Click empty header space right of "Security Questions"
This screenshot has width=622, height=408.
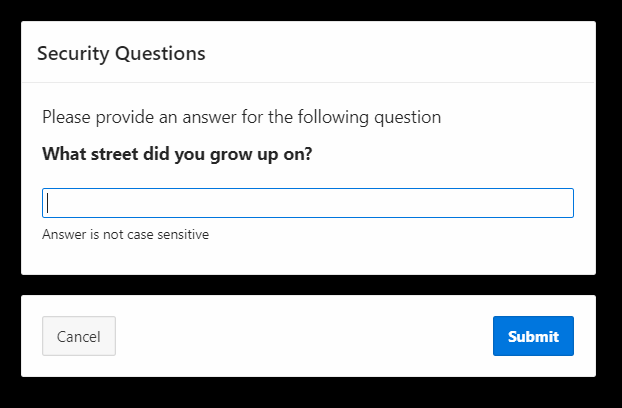[x=400, y=54]
